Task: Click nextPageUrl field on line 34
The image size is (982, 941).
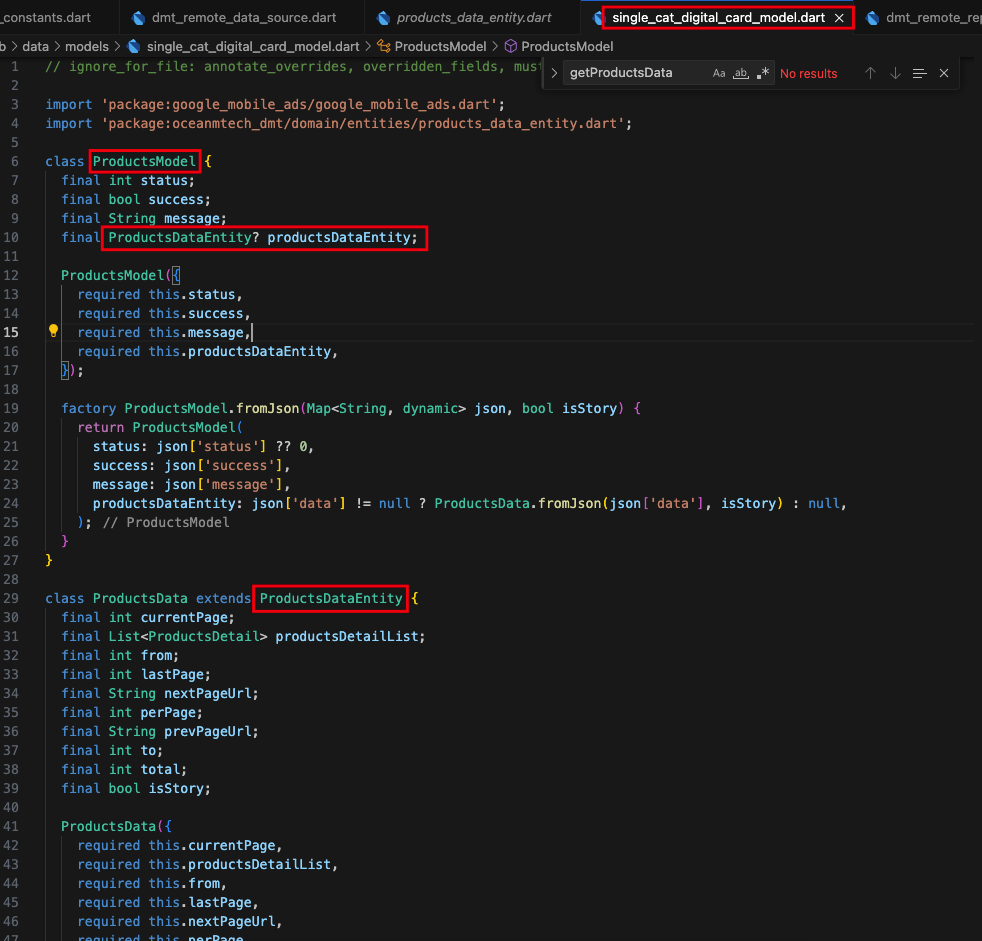Action: pyautogui.click(x=207, y=694)
